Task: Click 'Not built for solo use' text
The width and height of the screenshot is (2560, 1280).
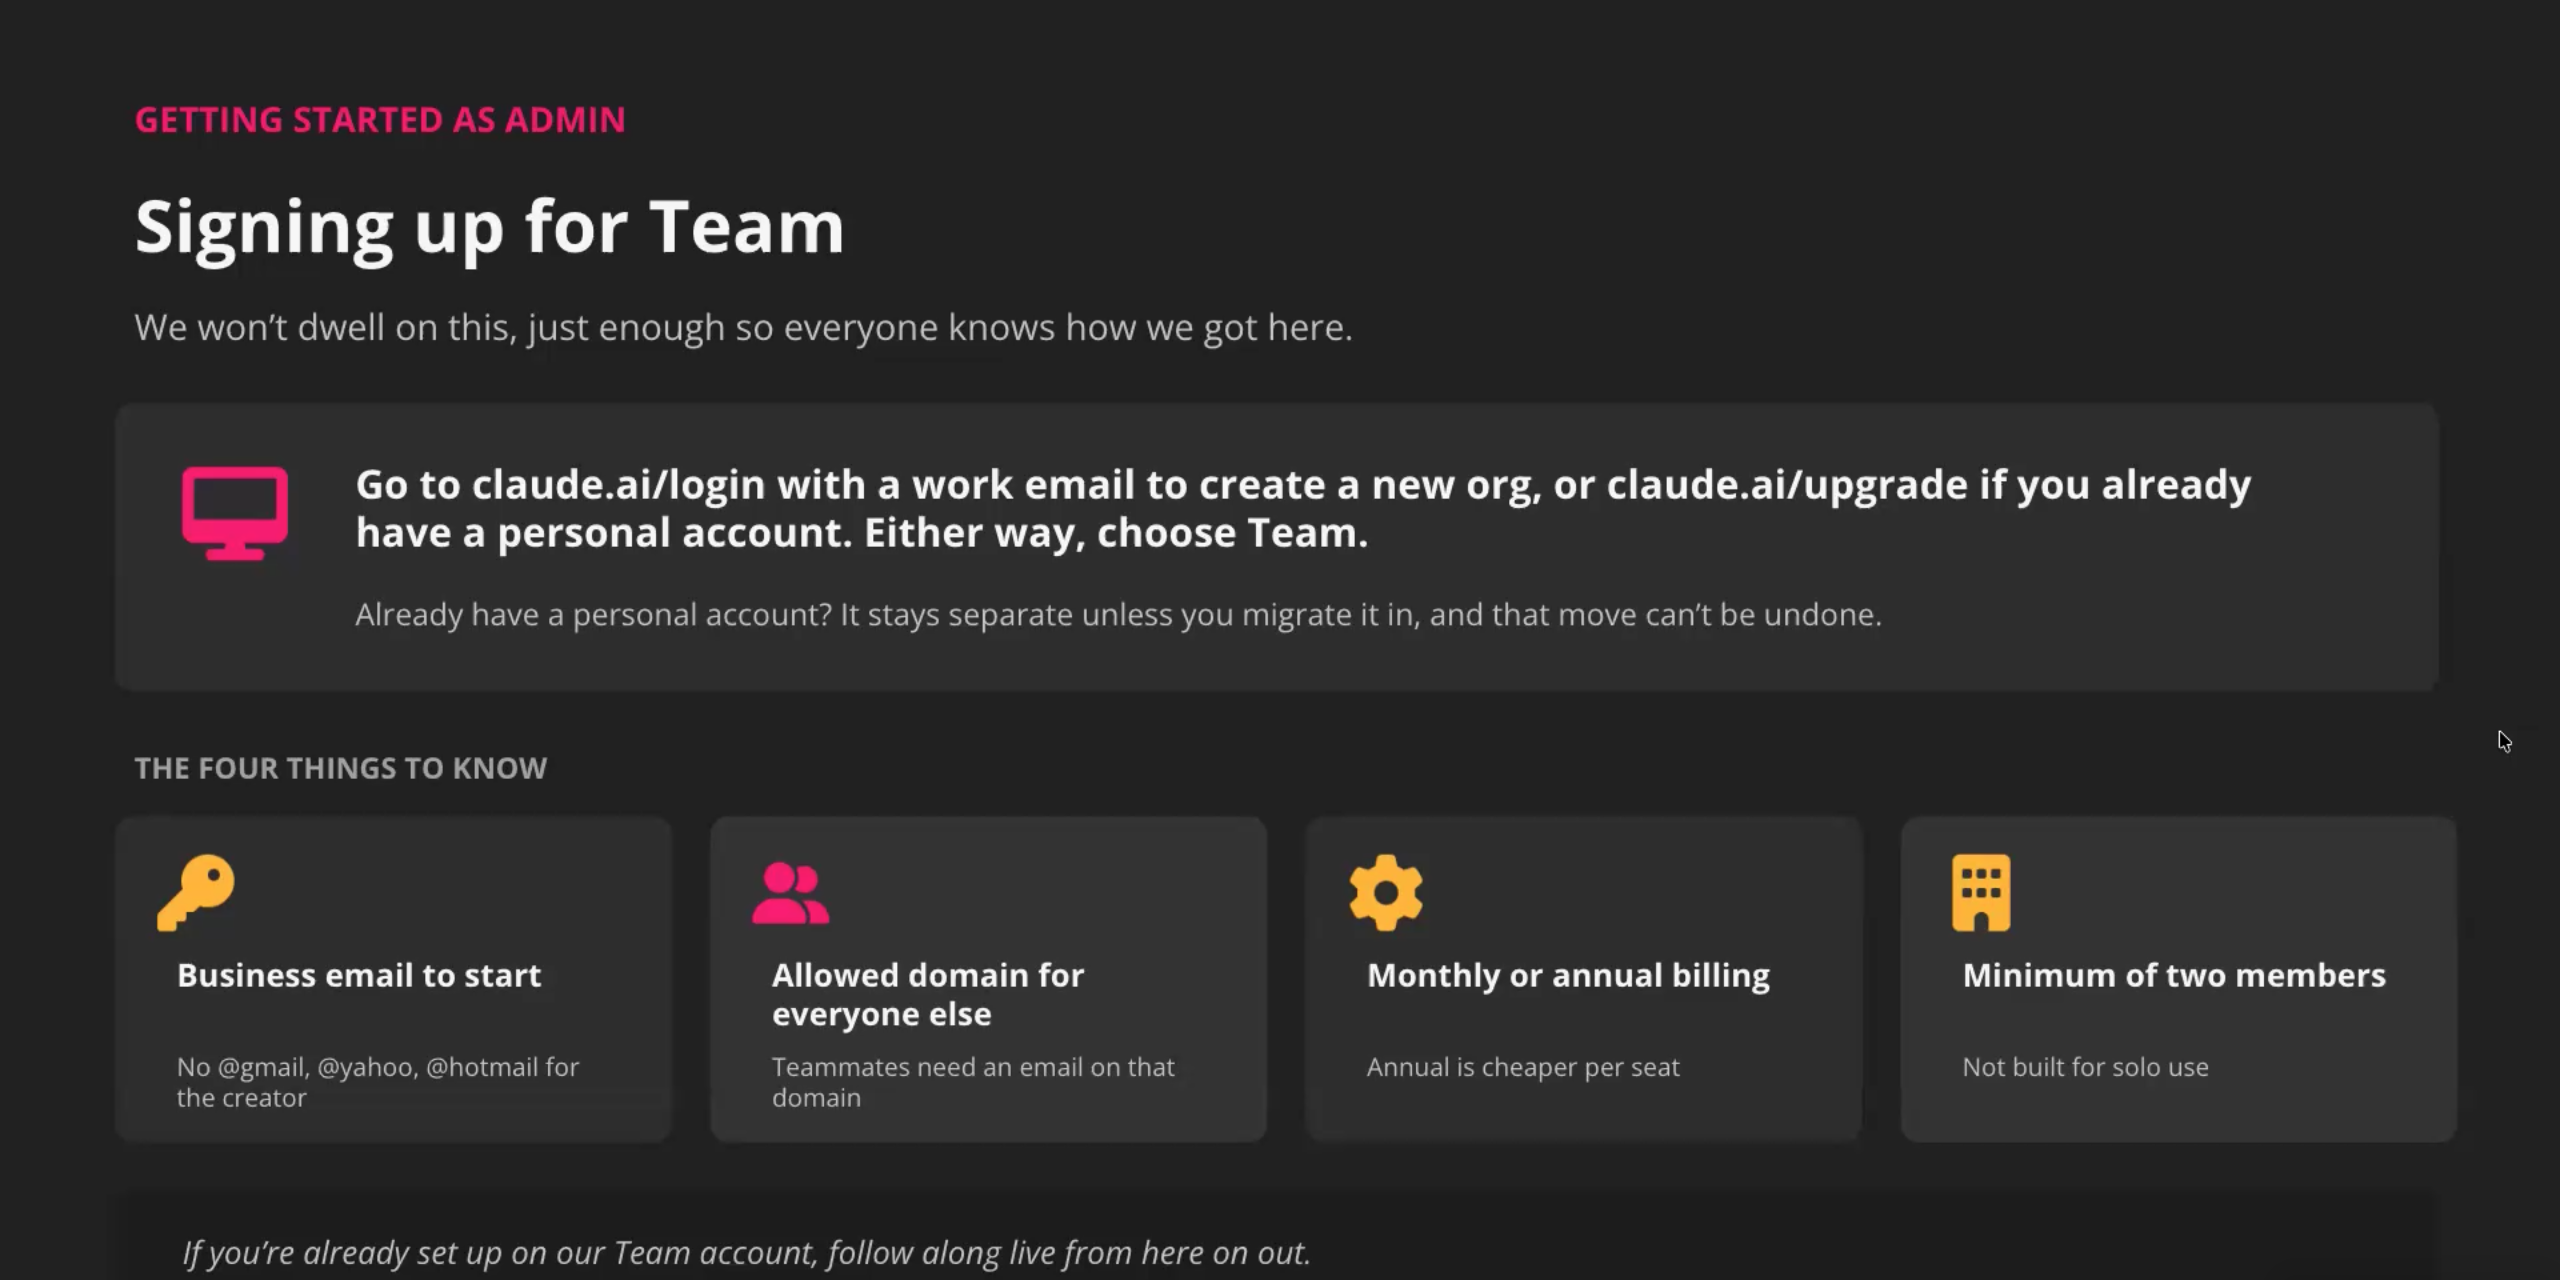Action: pos(2085,1067)
